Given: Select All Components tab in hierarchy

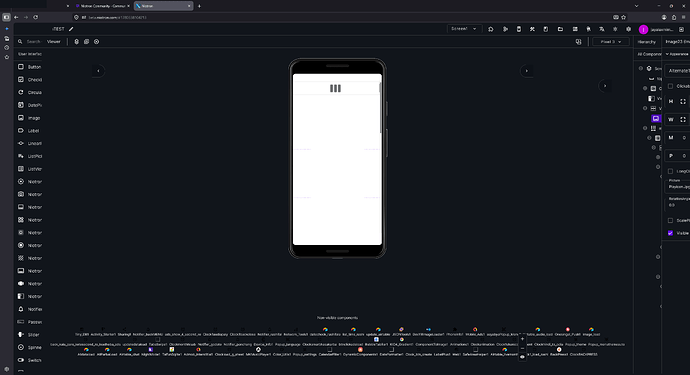Looking at the screenshot, I should pyautogui.click(x=649, y=54).
